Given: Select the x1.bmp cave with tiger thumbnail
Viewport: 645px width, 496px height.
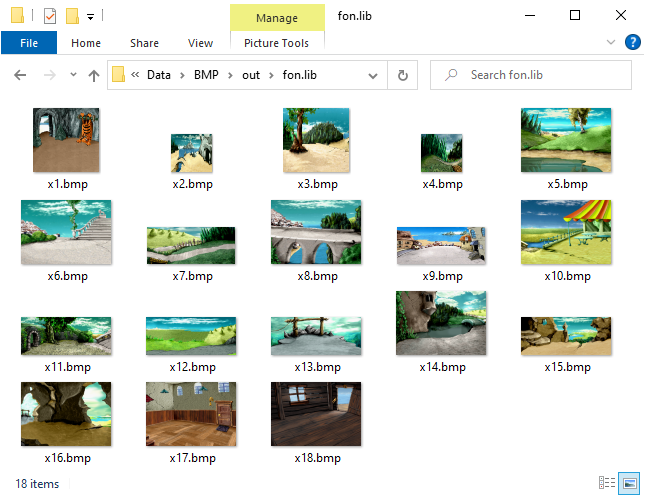Looking at the screenshot, I should point(66,140).
